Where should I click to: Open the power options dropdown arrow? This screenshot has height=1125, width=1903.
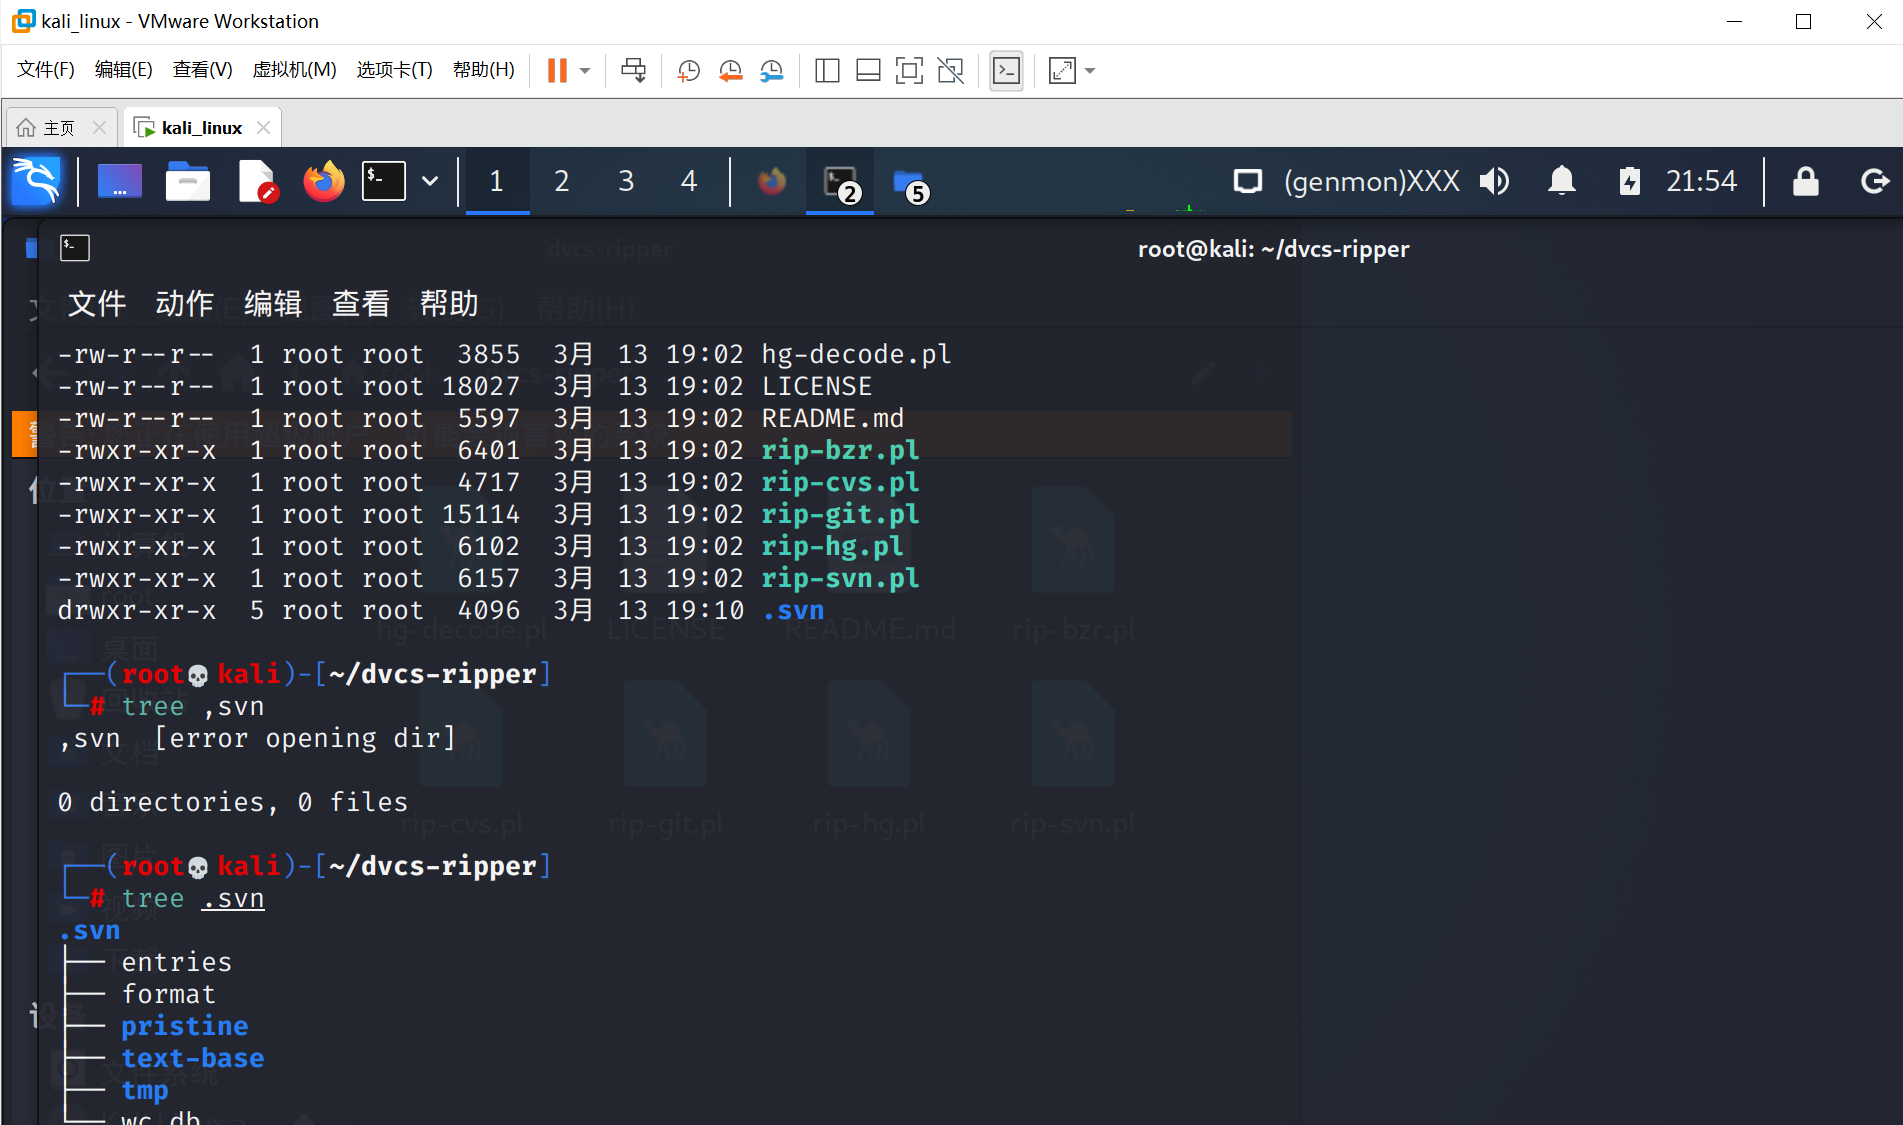585,70
